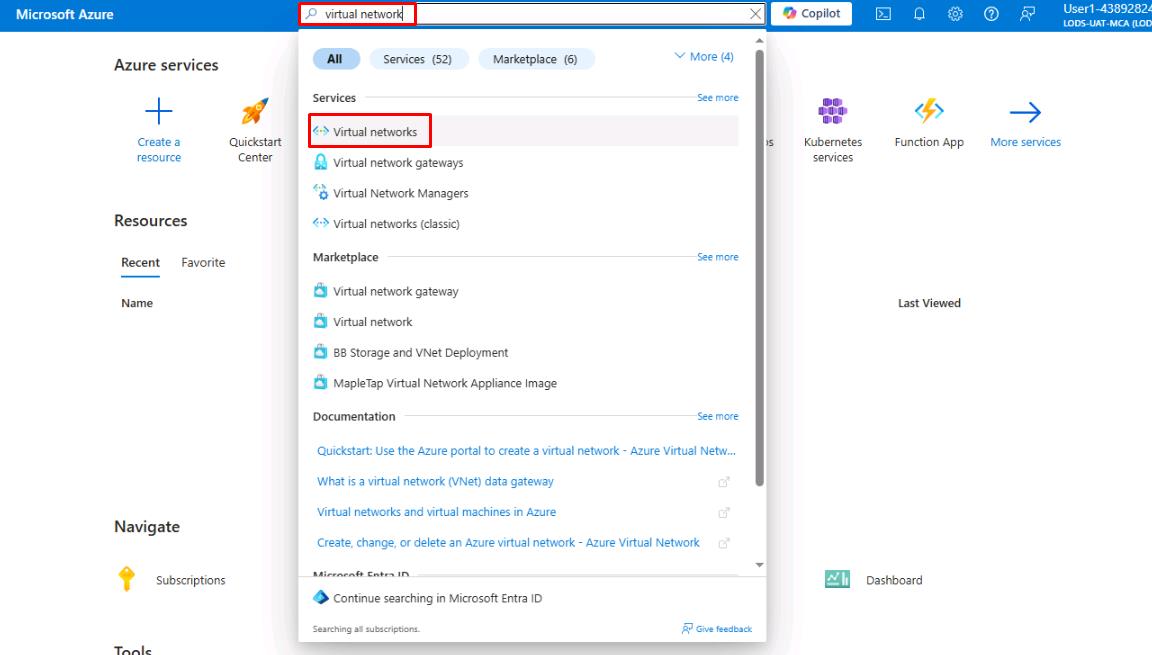Click the Create a resource plus icon
Screen dimensions: 1152x655
coord(159,112)
